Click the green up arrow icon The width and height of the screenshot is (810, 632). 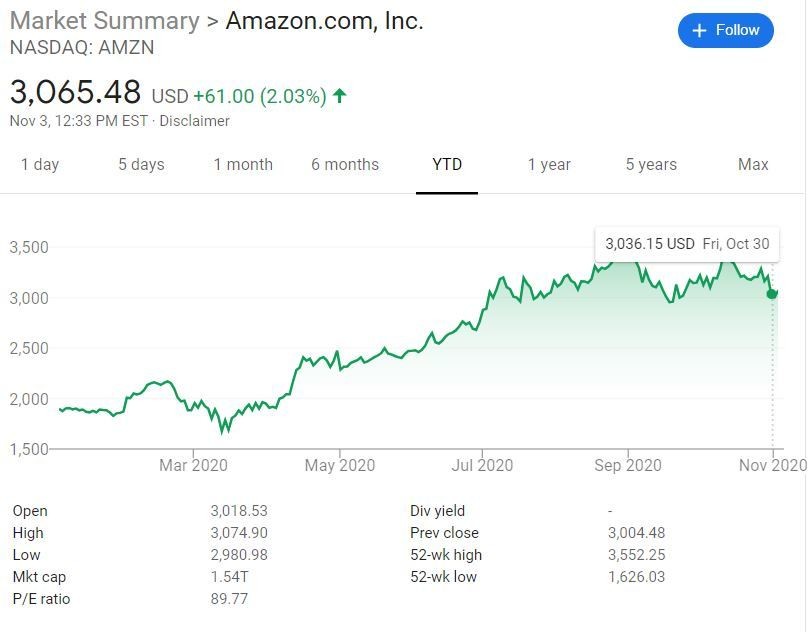coord(340,96)
